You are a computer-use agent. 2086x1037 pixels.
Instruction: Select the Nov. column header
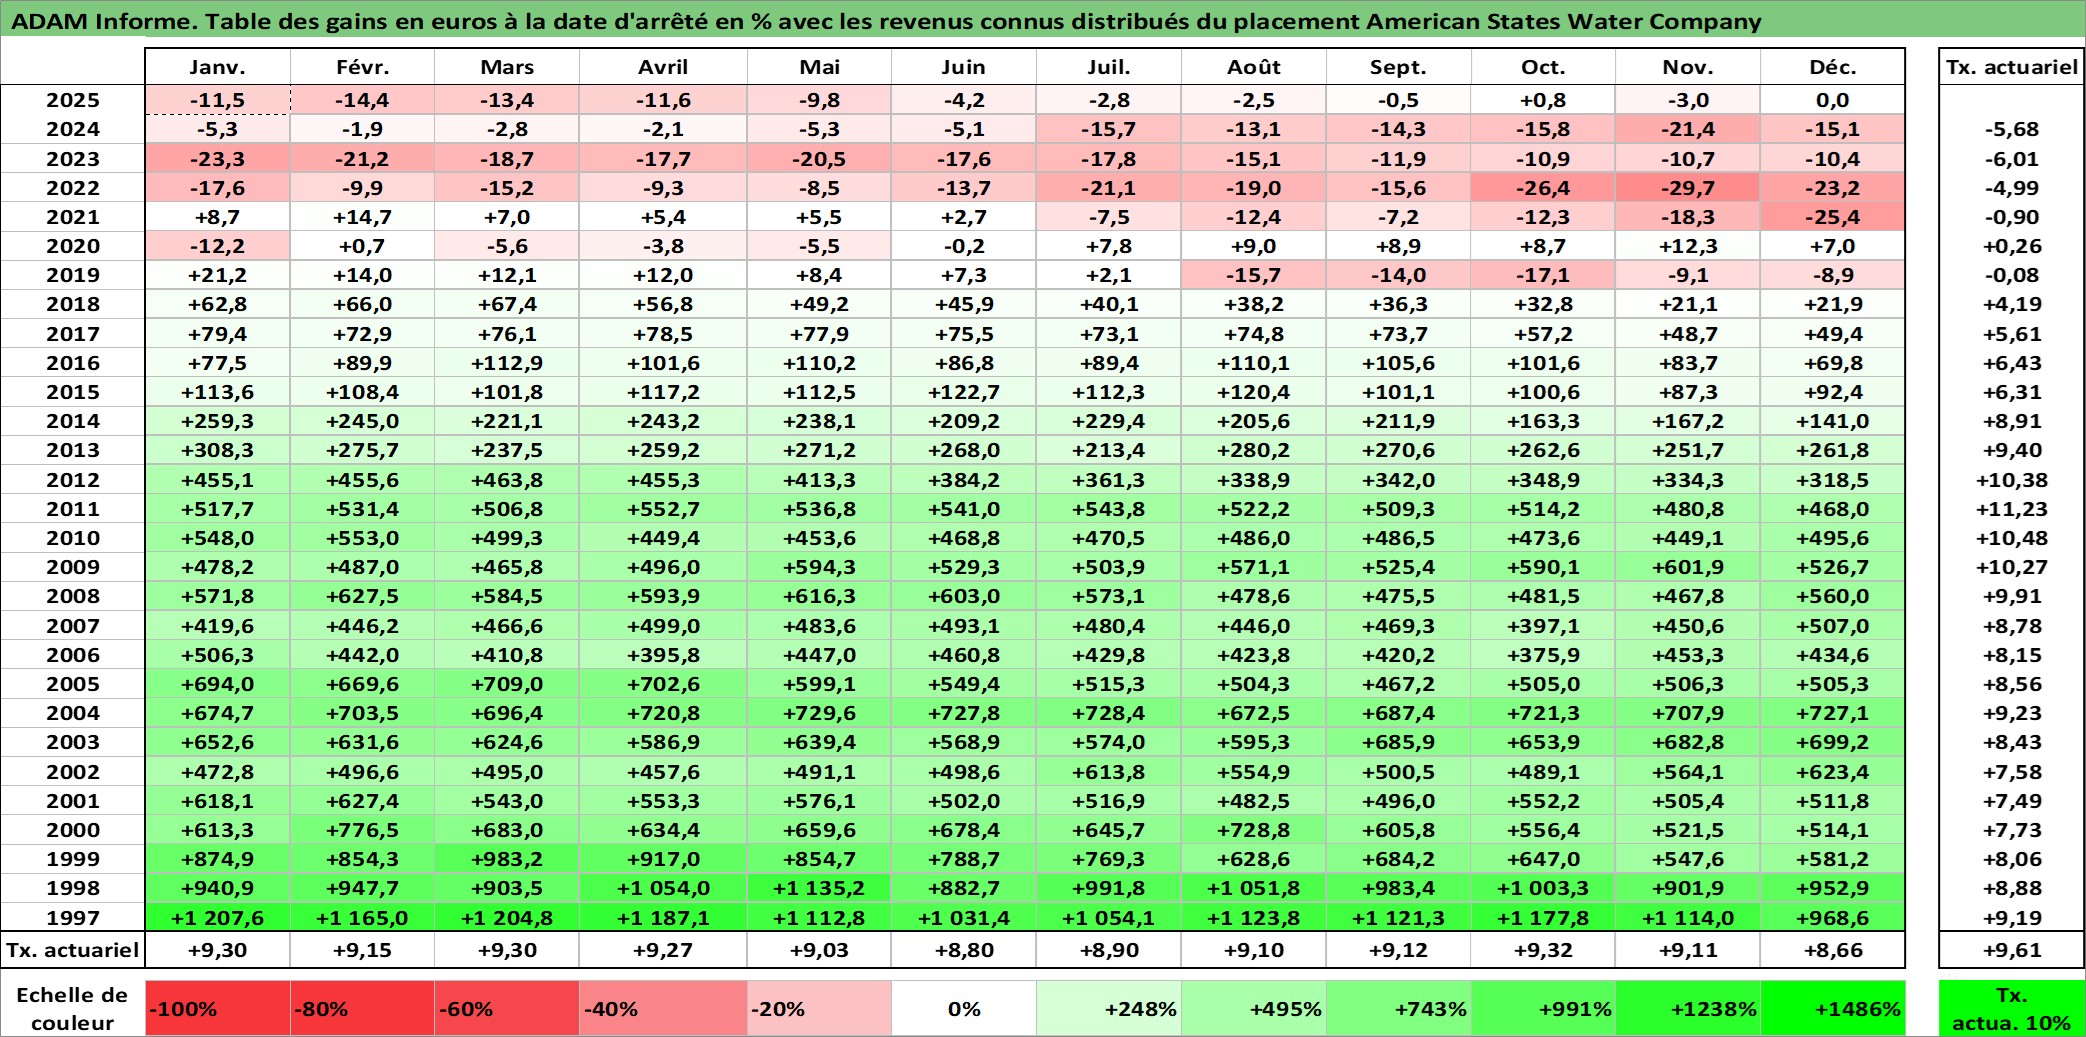[x=1688, y=67]
